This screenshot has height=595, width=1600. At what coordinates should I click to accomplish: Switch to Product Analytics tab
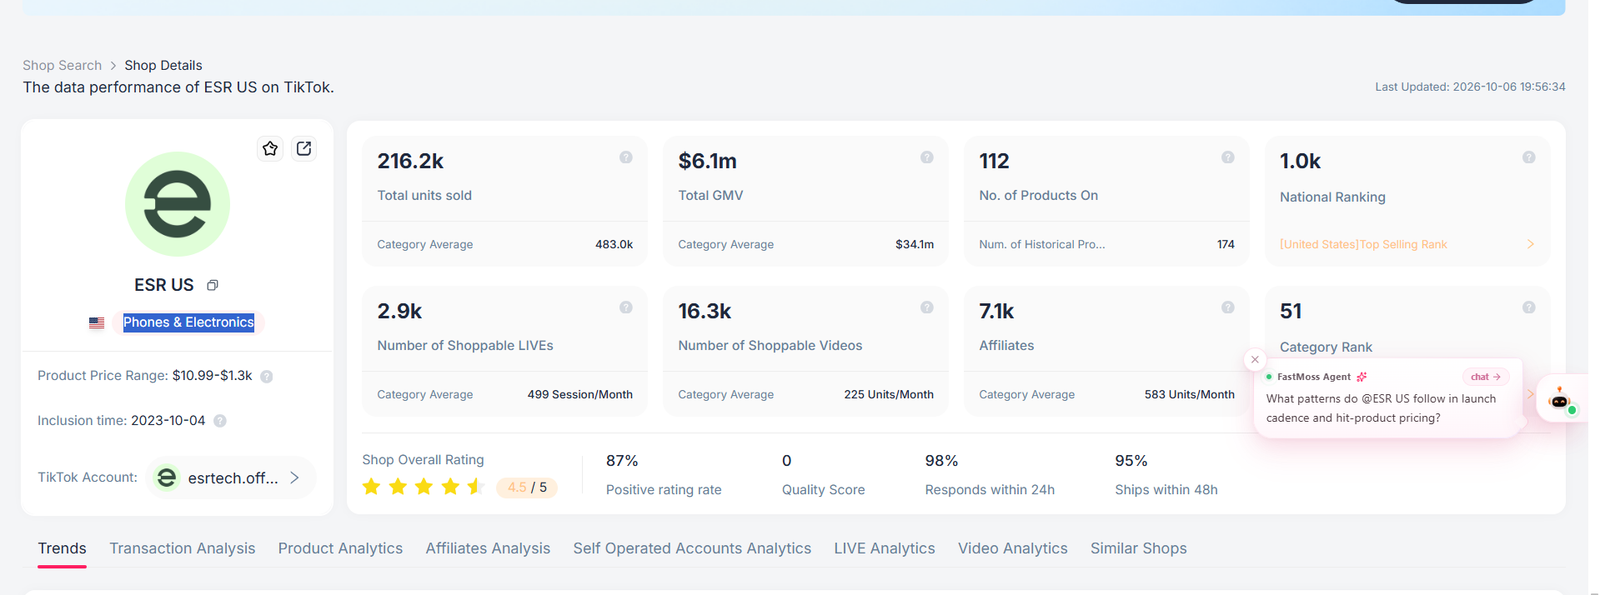340,548
